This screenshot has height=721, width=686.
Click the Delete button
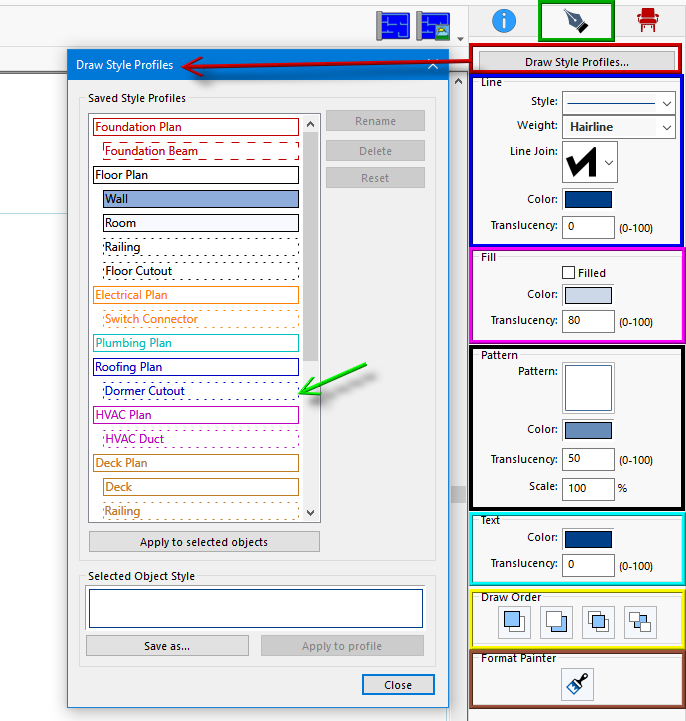click(x=375, y=151)
